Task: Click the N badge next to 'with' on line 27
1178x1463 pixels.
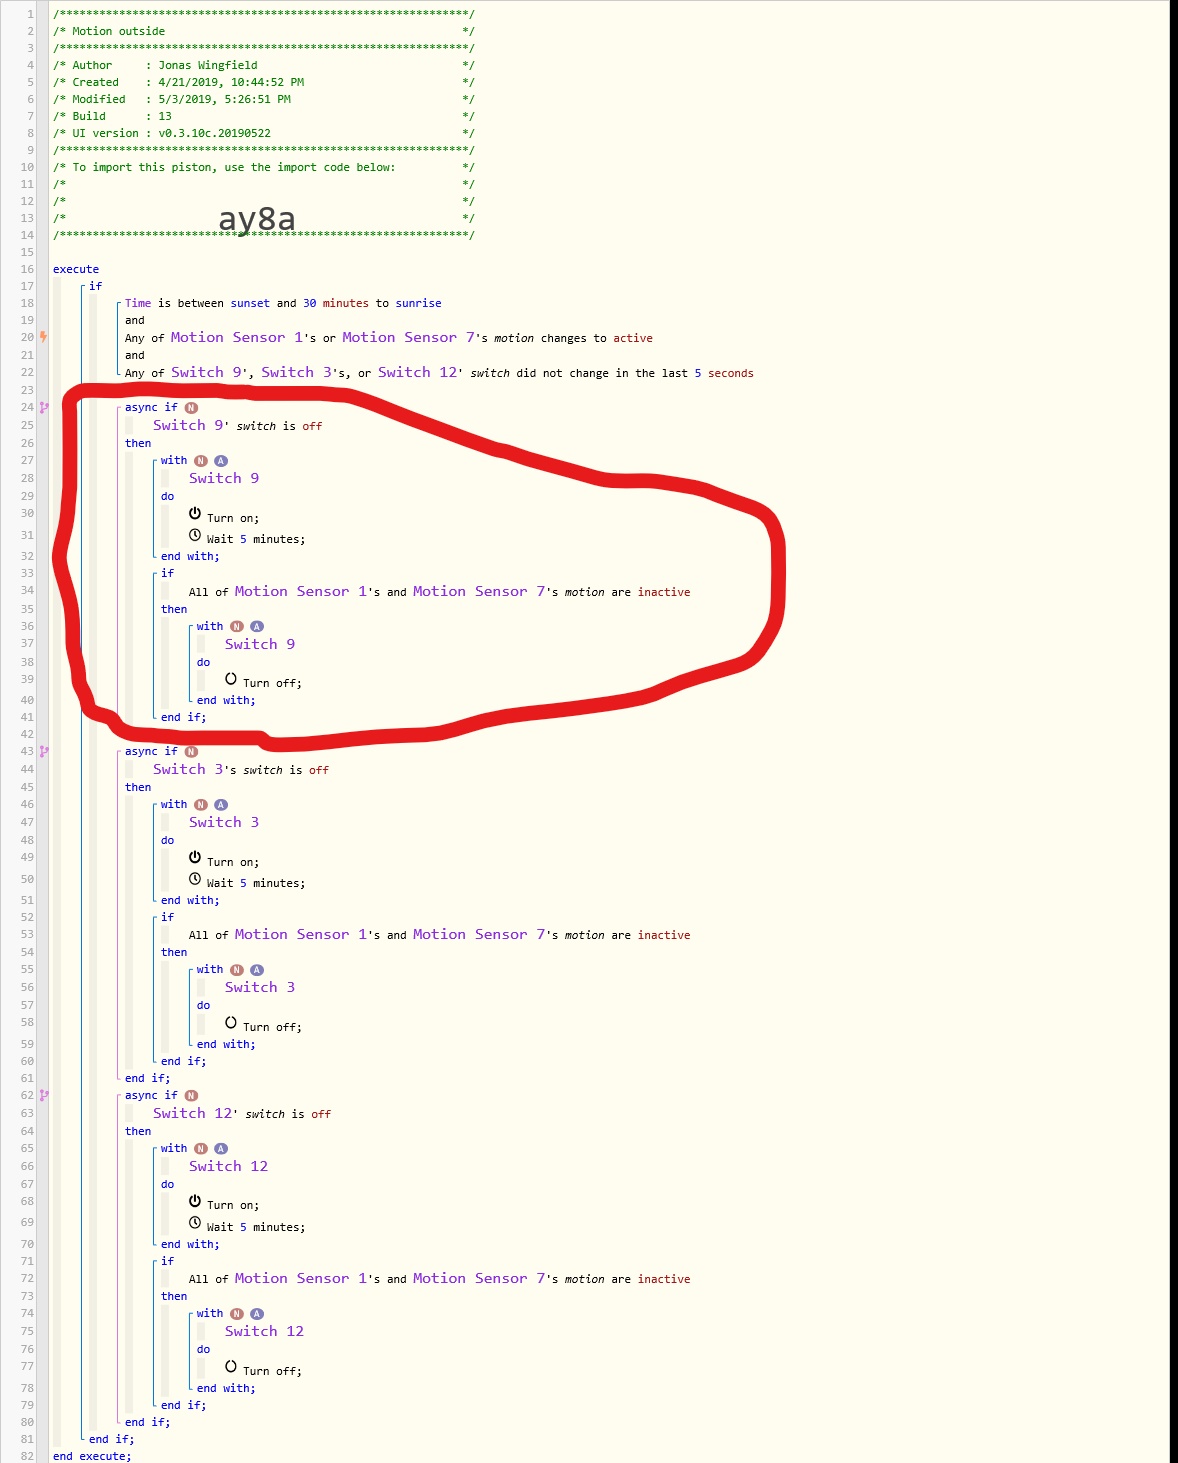Action: coord(201,461)
